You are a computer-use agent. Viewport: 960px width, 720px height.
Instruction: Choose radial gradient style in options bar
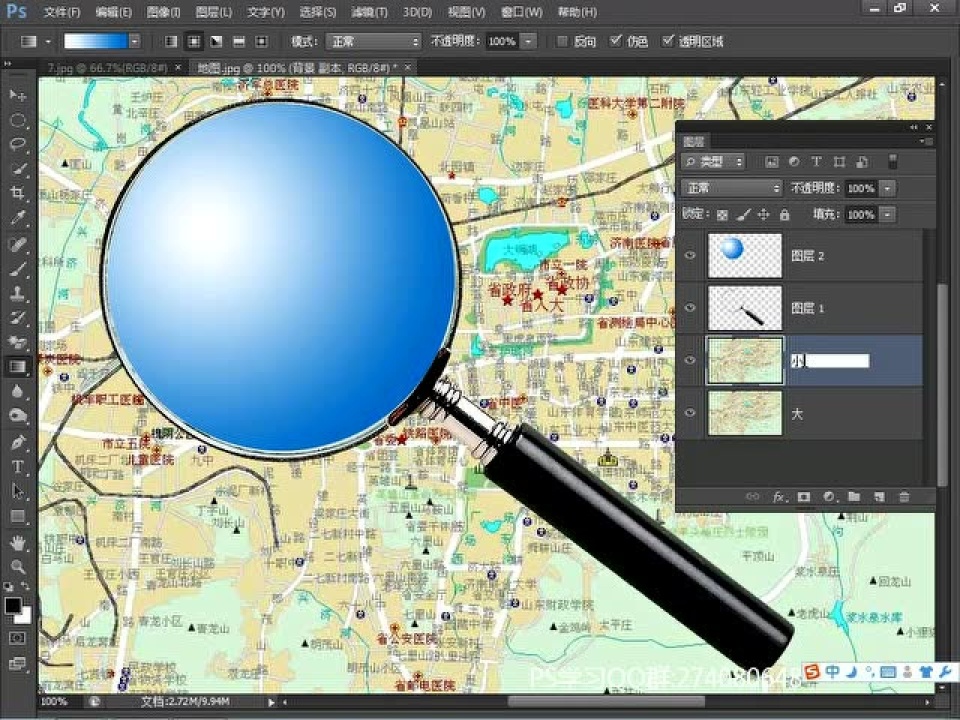click(194, 42)
